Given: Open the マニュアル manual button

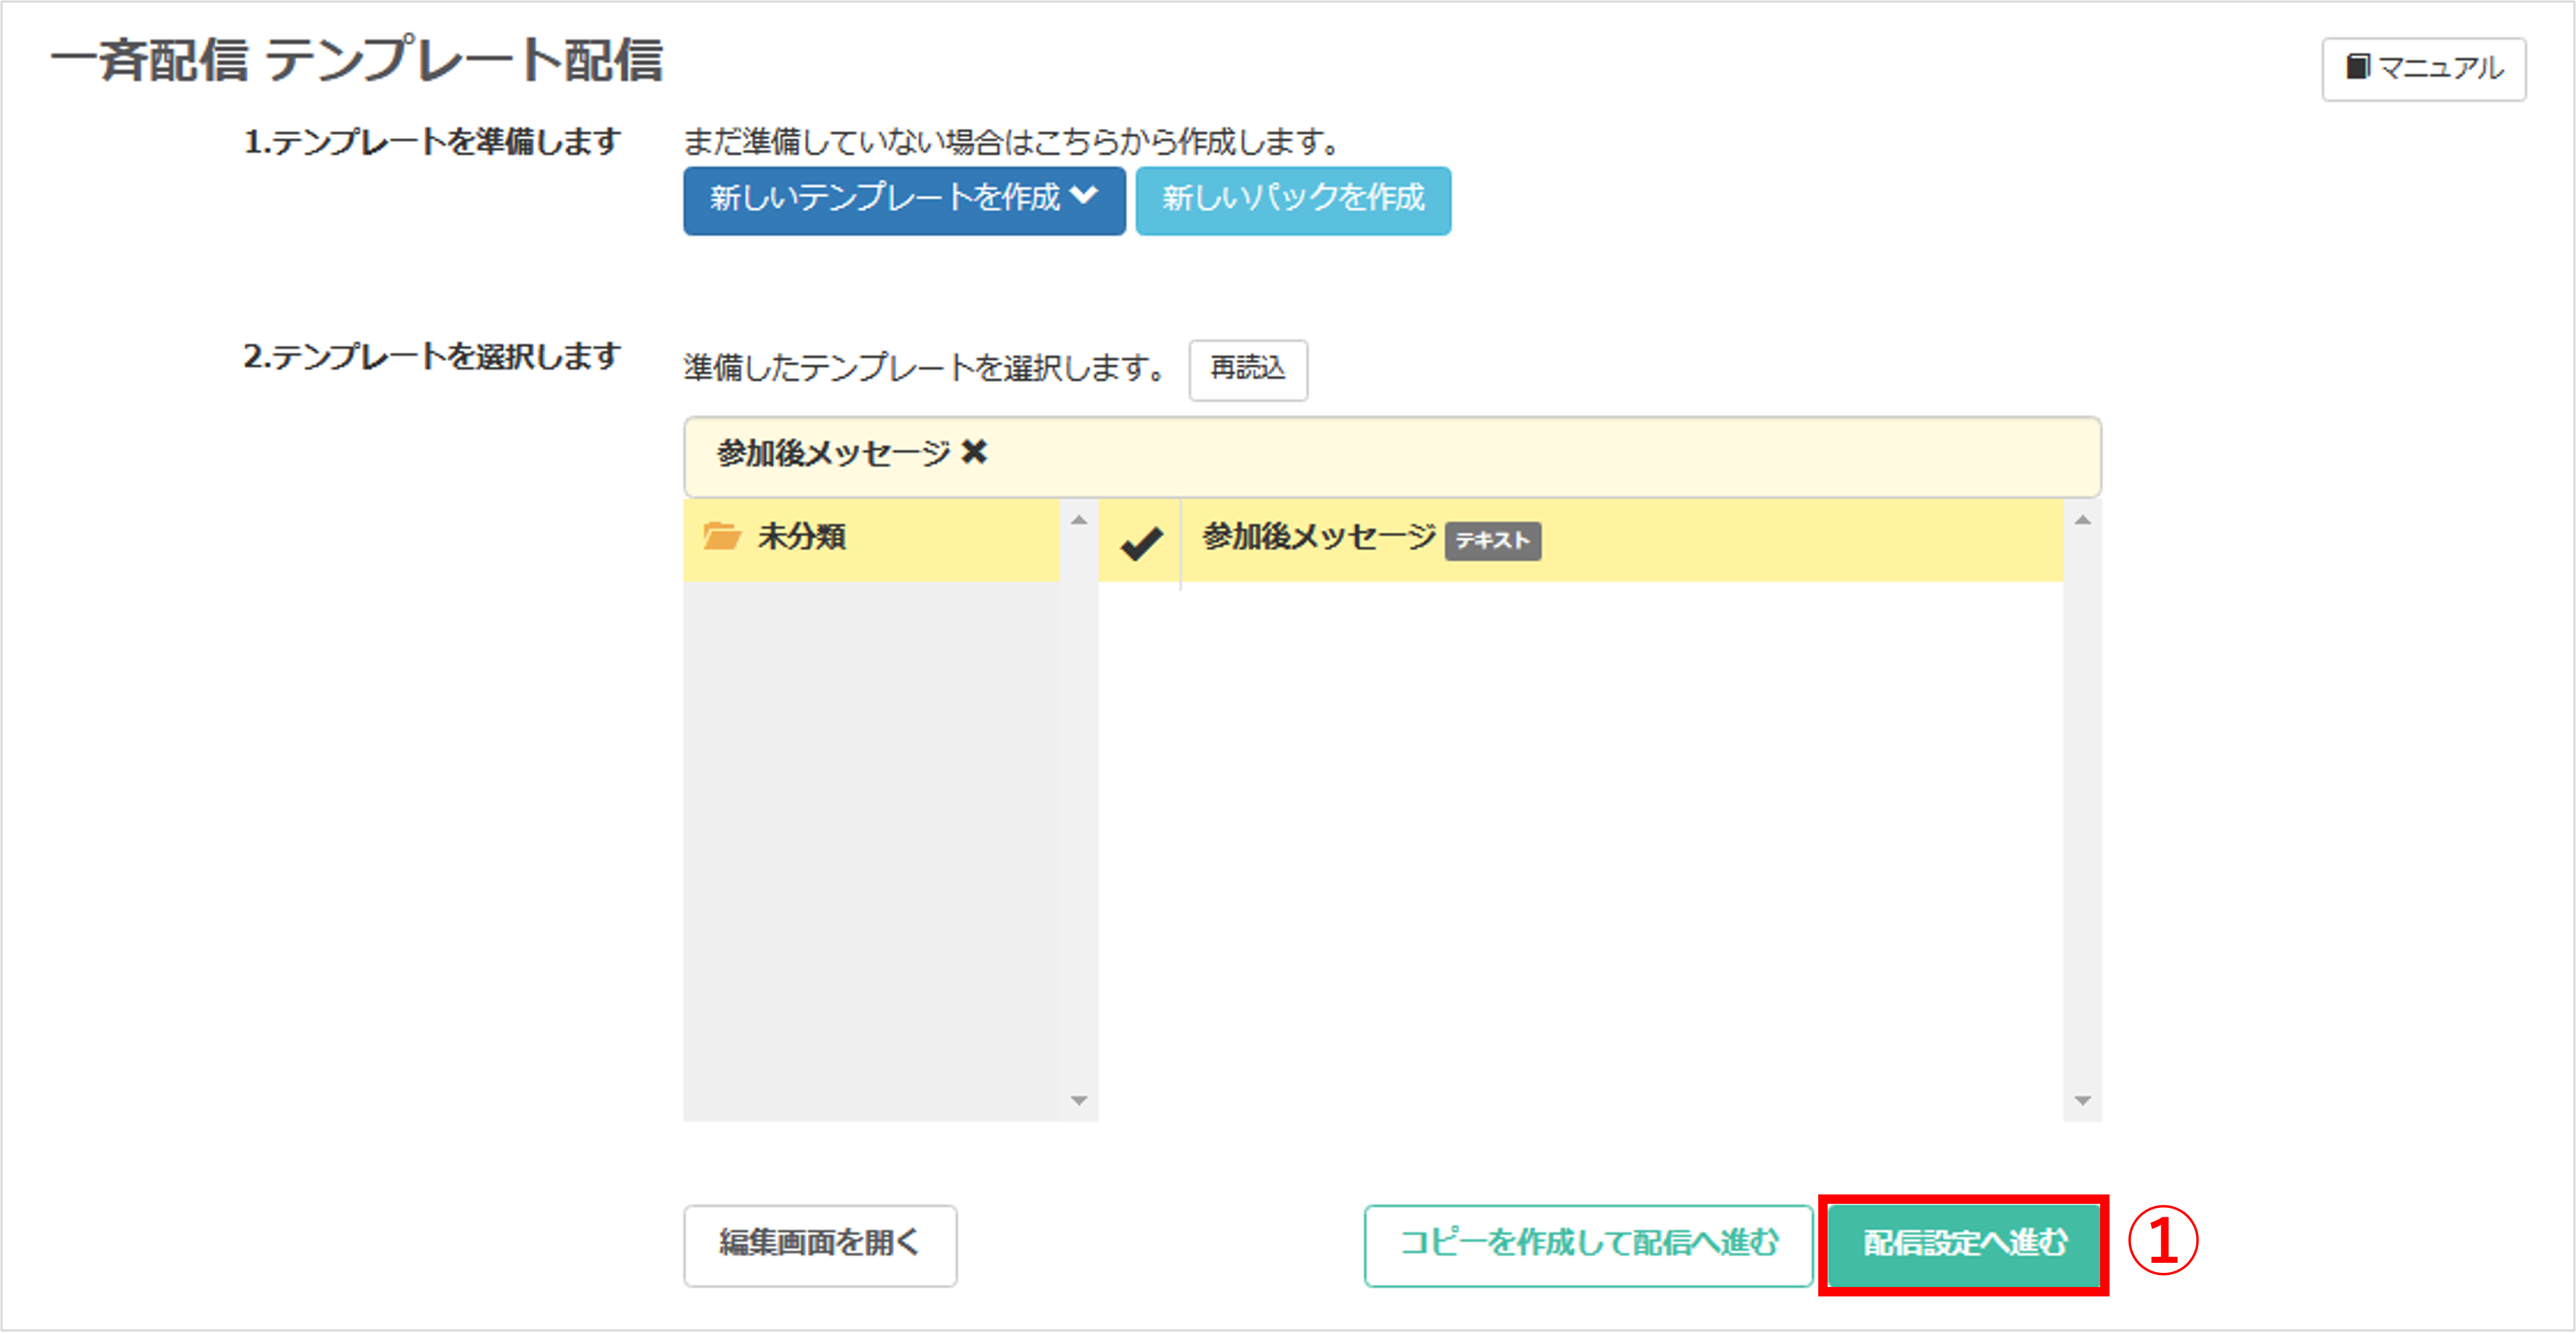Looking at the screenshot, I should (x=2423, y=69).
